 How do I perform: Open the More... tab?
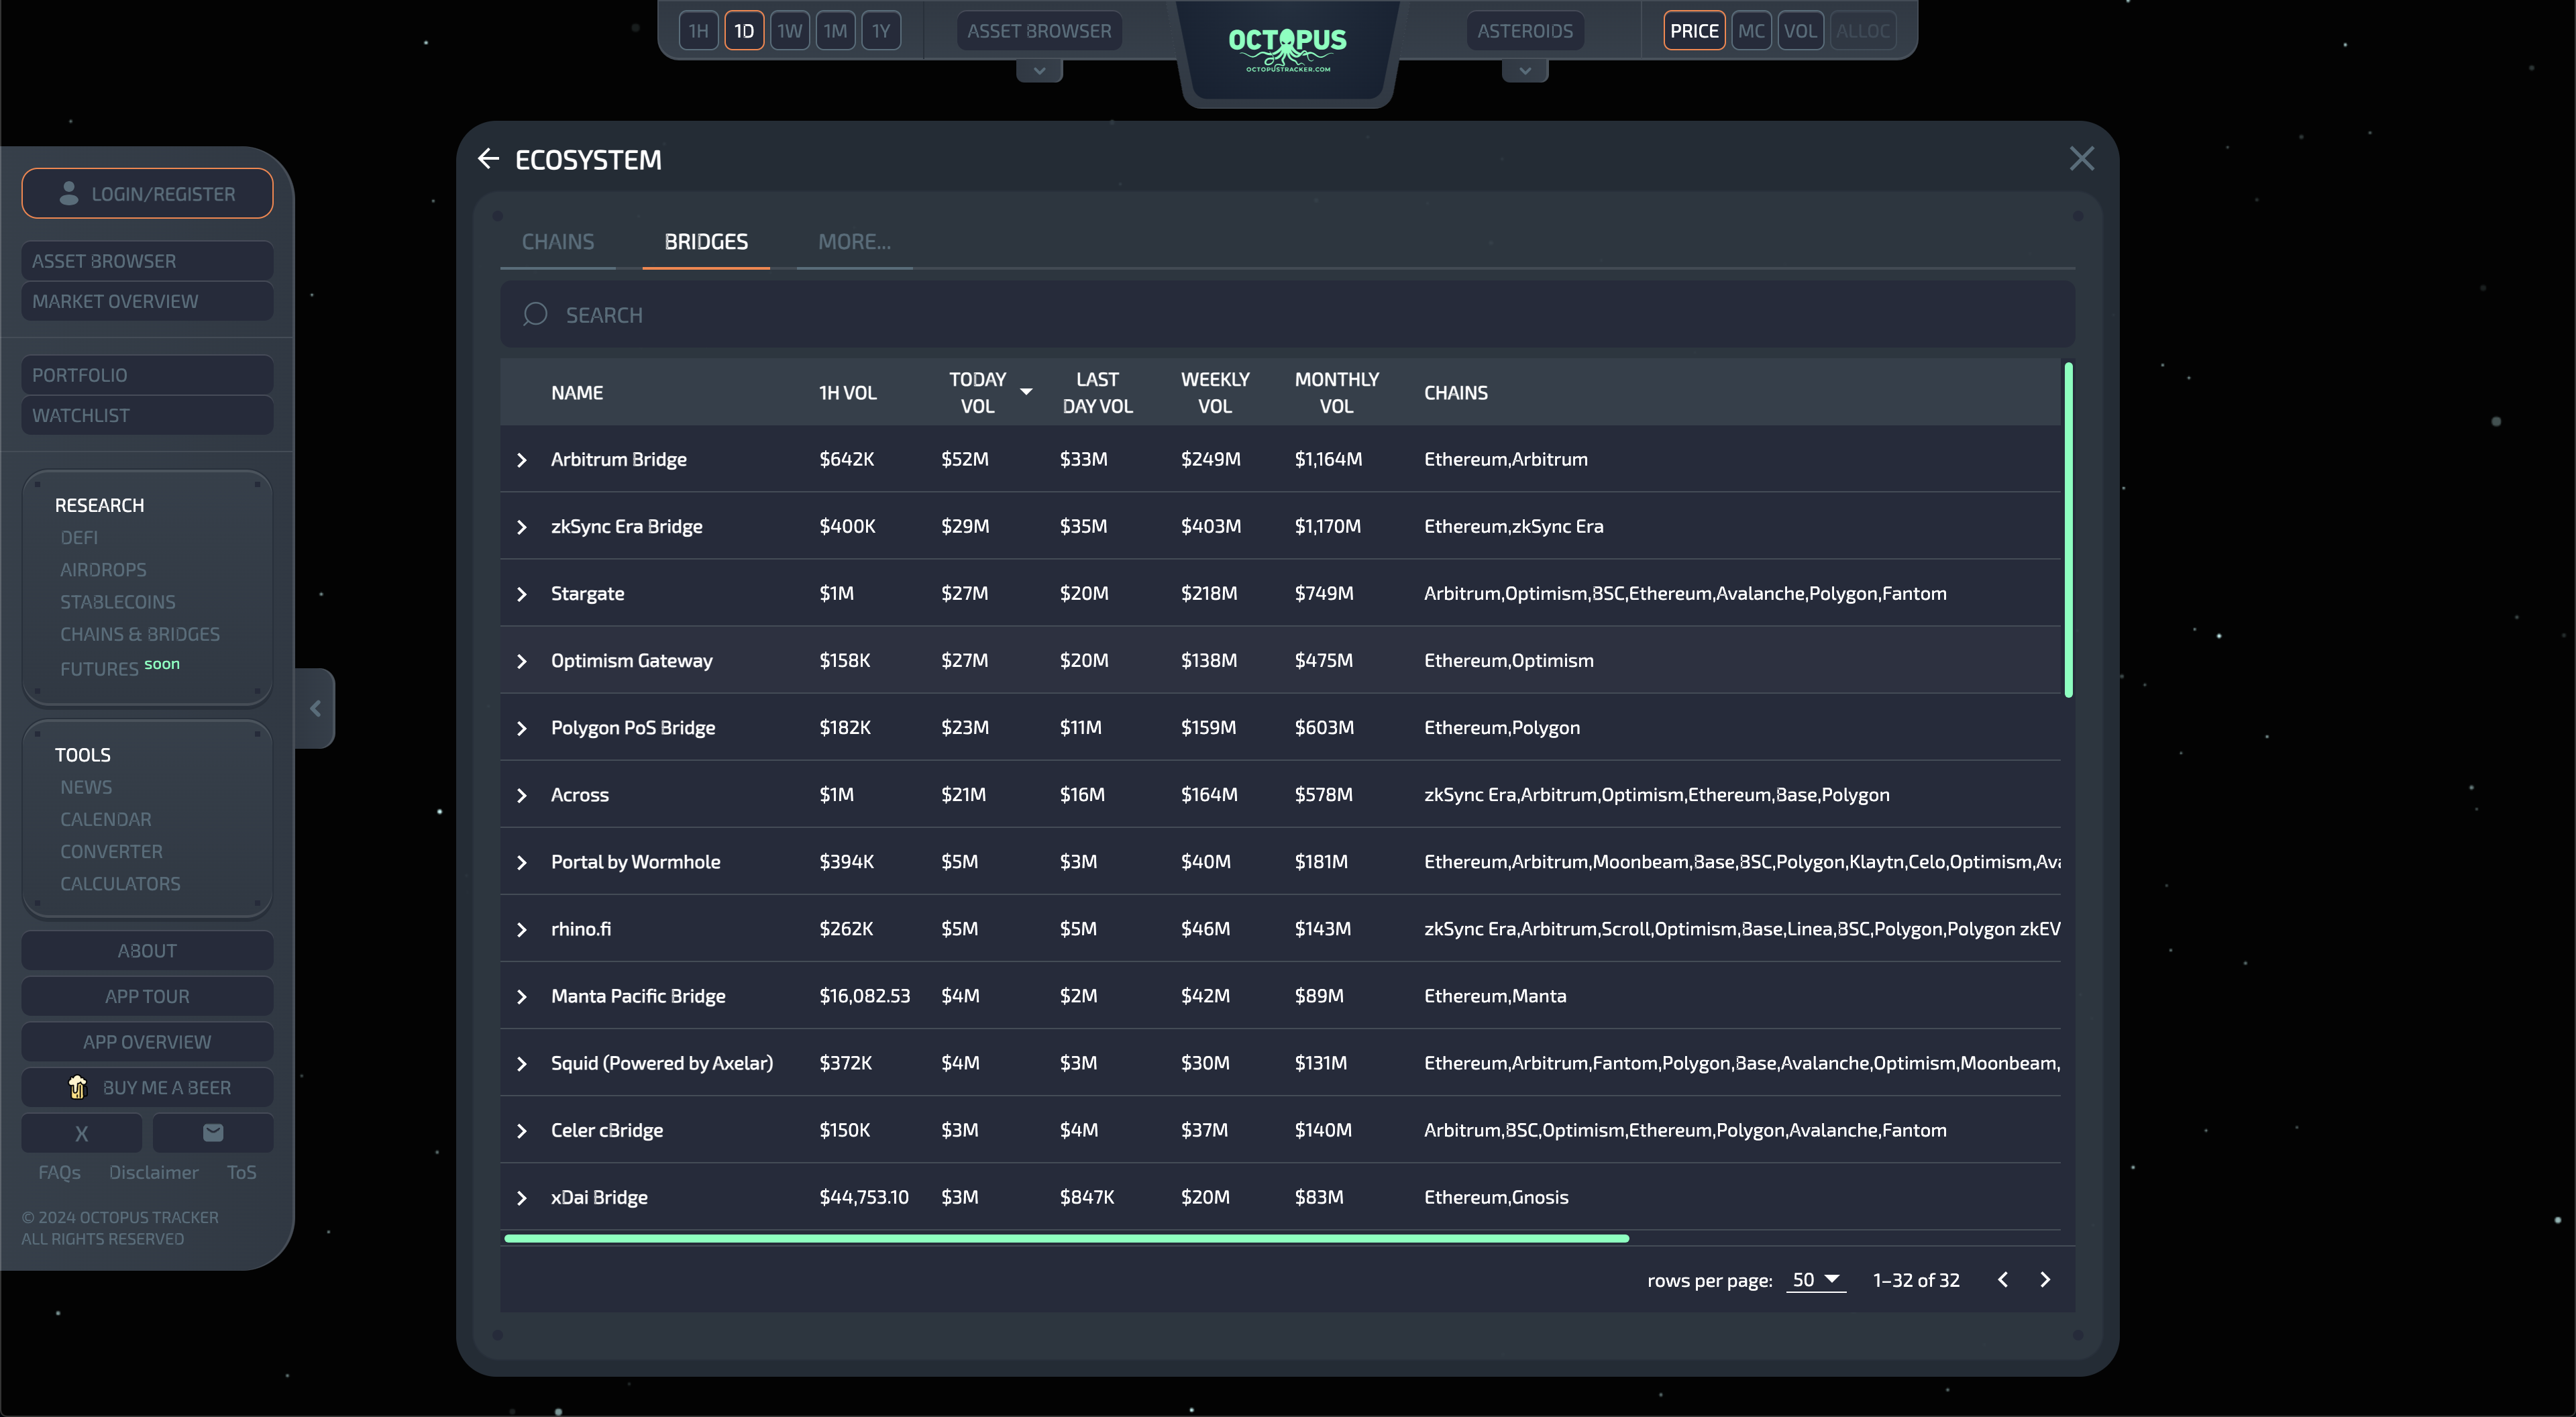pyautogui.click(x=853, y=242)
